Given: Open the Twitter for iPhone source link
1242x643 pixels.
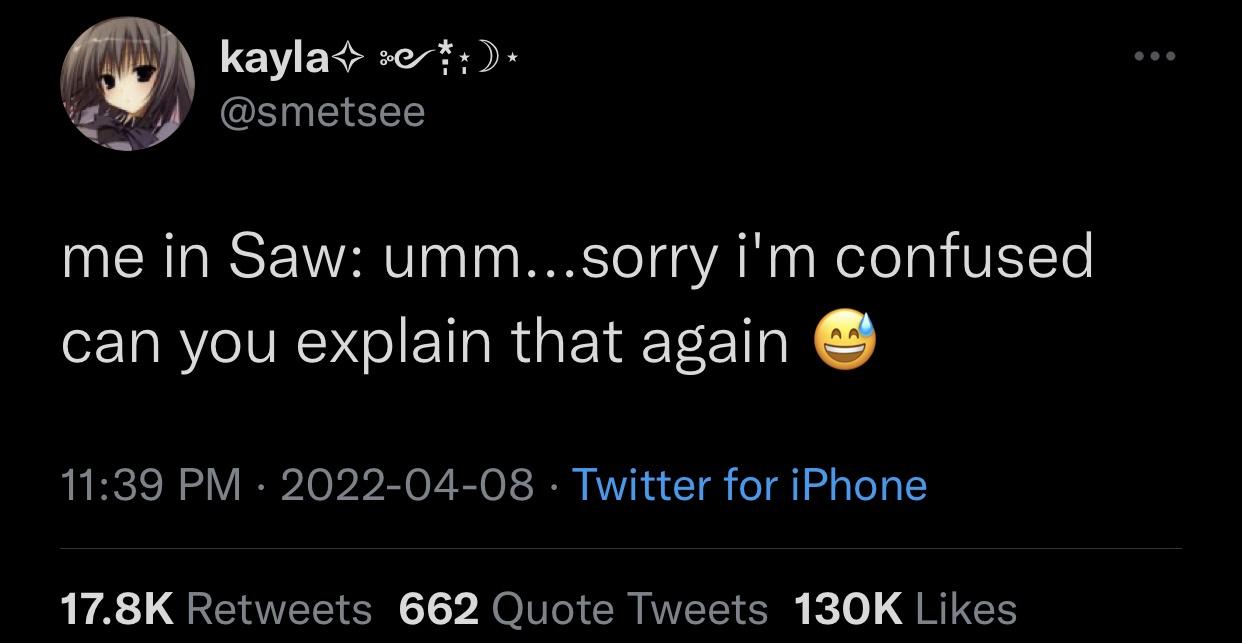Looking at the screenshot, I should [749, 485].
